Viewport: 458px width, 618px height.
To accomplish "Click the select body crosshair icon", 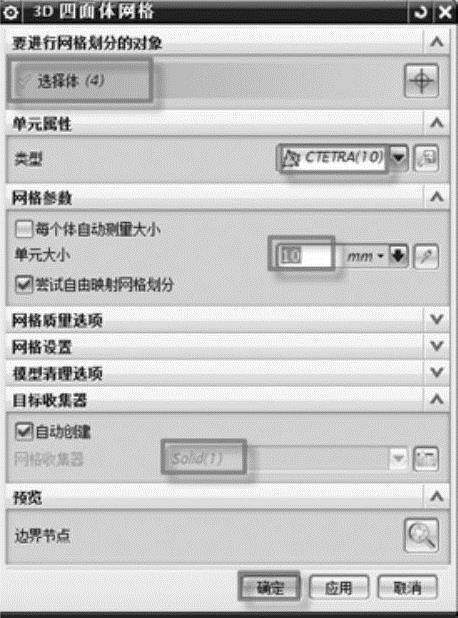I will 421,81.
